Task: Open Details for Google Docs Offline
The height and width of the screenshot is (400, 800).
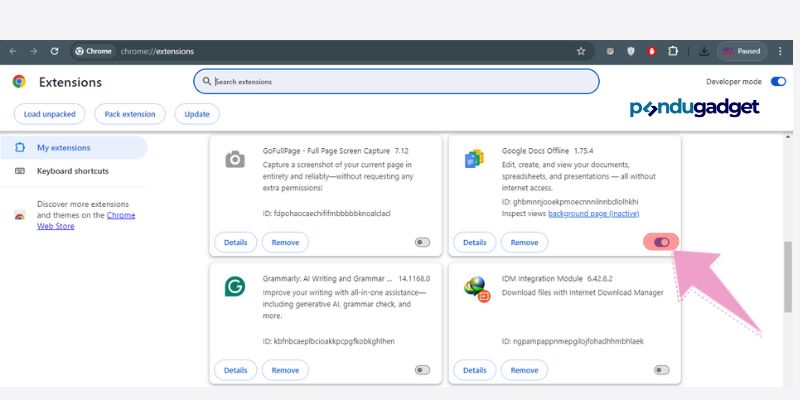Action: [x=474, y=242]
